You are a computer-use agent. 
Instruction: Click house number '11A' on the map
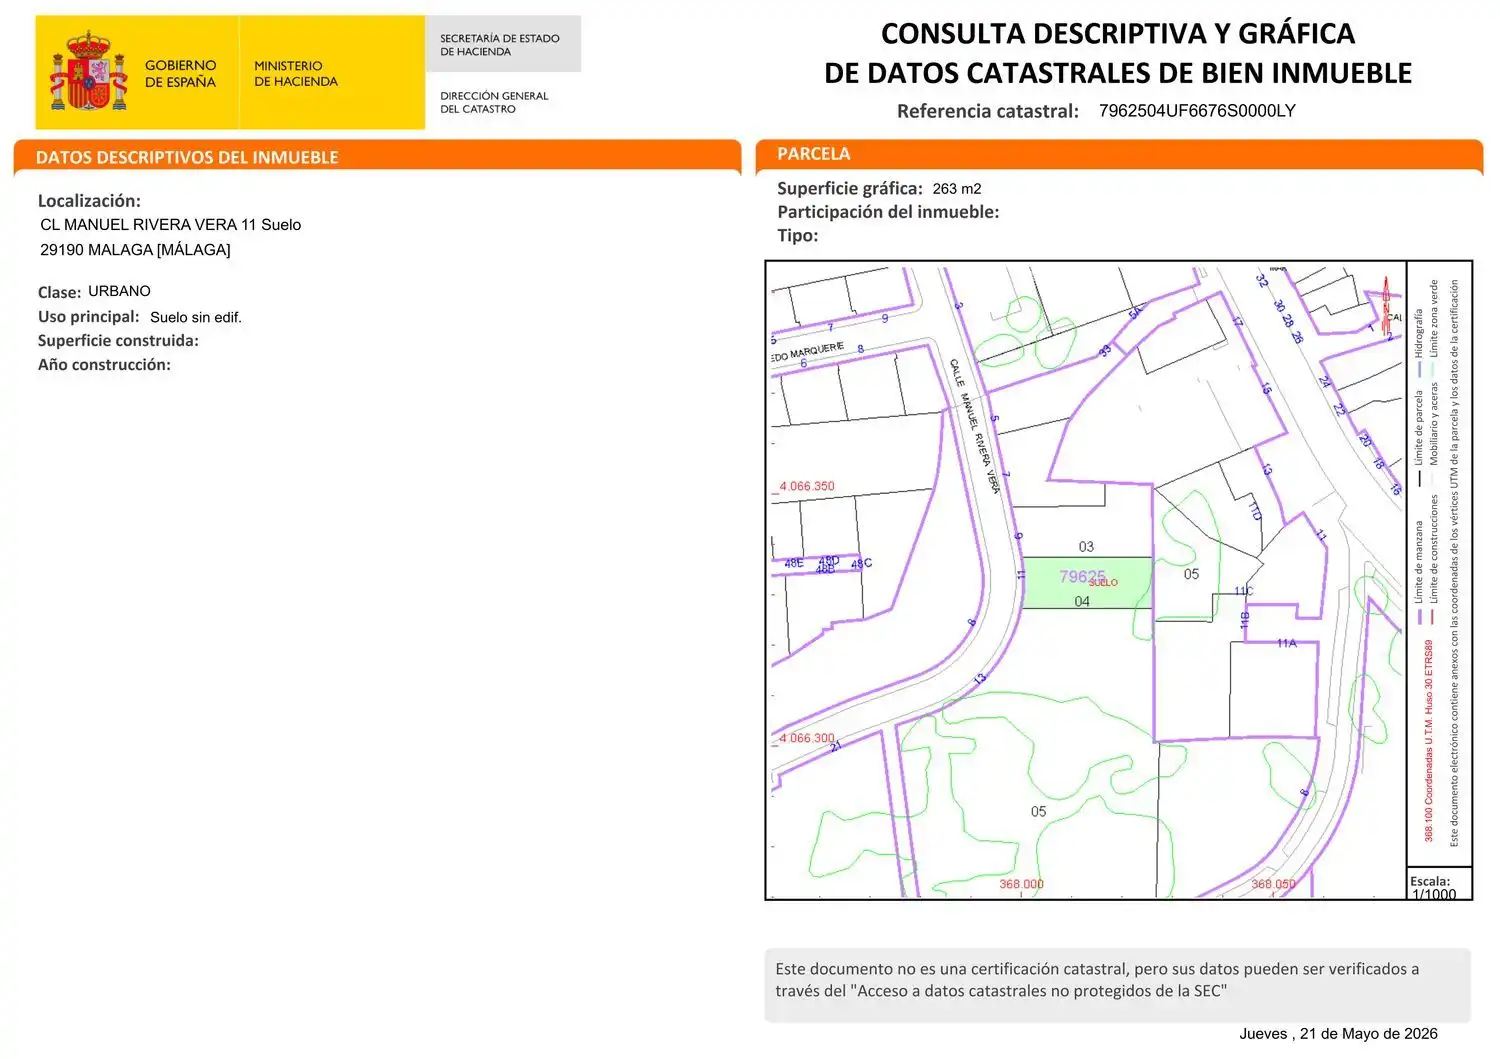tap(1286, 643)
